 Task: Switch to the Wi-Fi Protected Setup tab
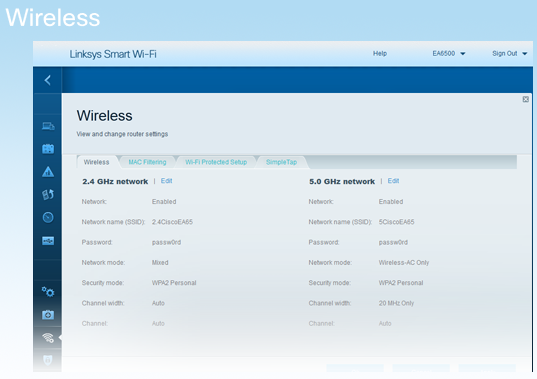pos(216,162)
